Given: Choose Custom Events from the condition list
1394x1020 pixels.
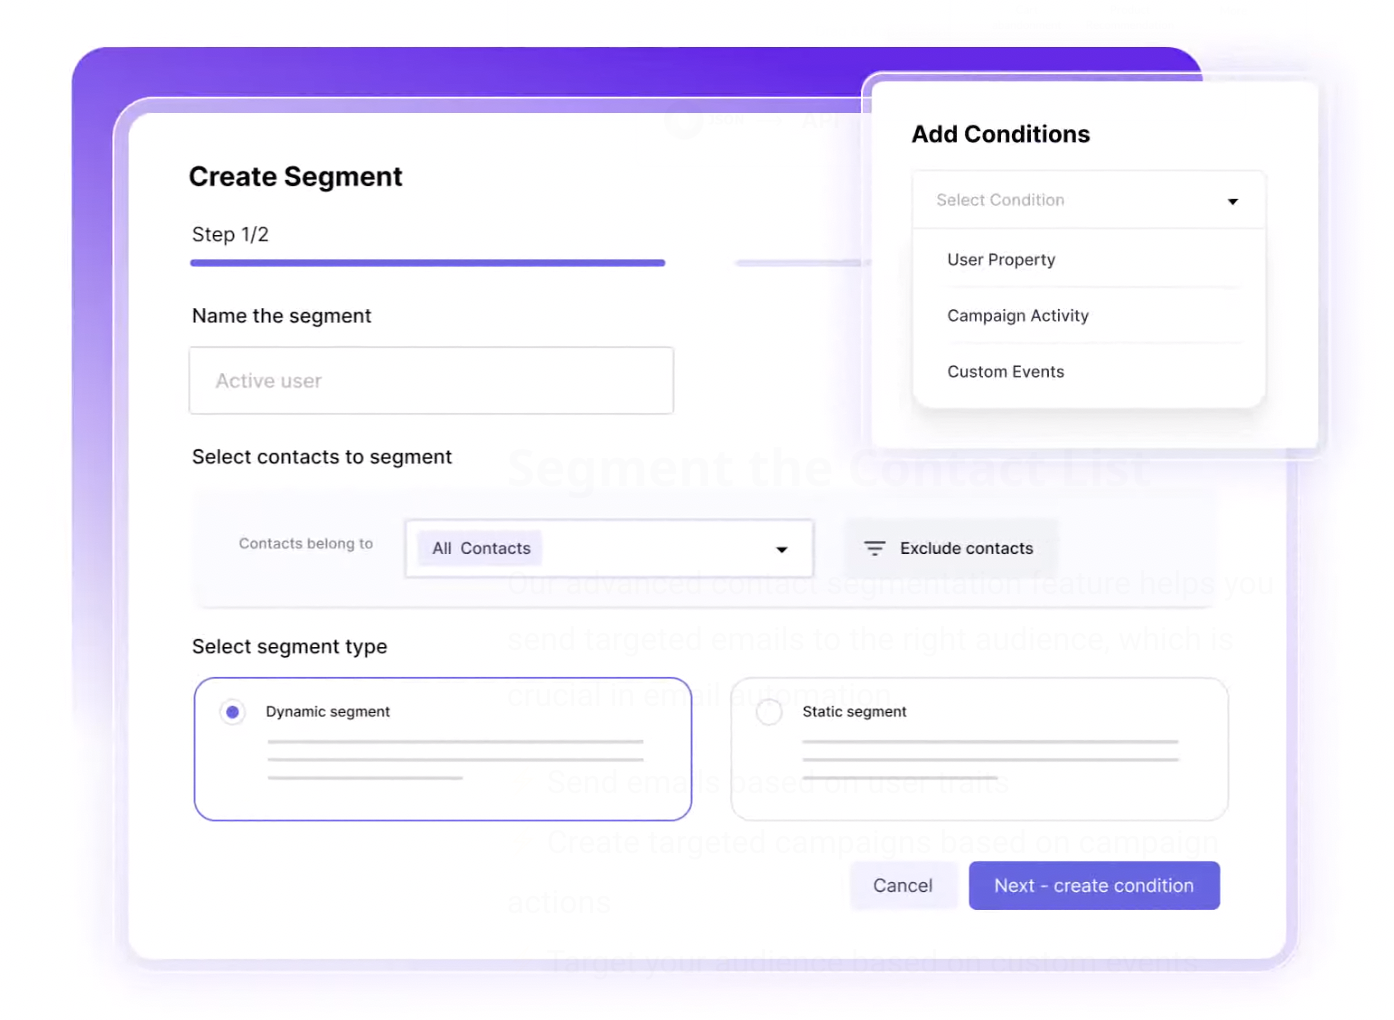Looking at the screenshot, I should (x=1005, y=371).
